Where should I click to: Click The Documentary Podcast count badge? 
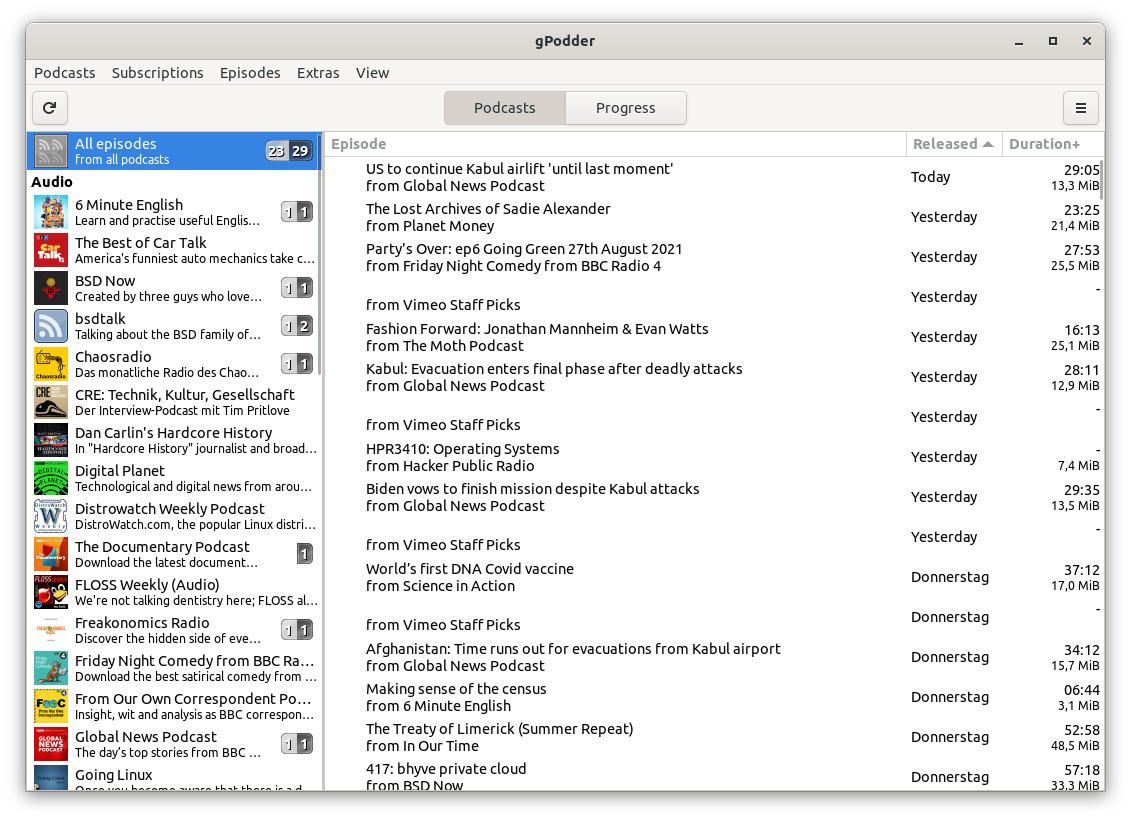pyautogui.click(x=305, y=554)
